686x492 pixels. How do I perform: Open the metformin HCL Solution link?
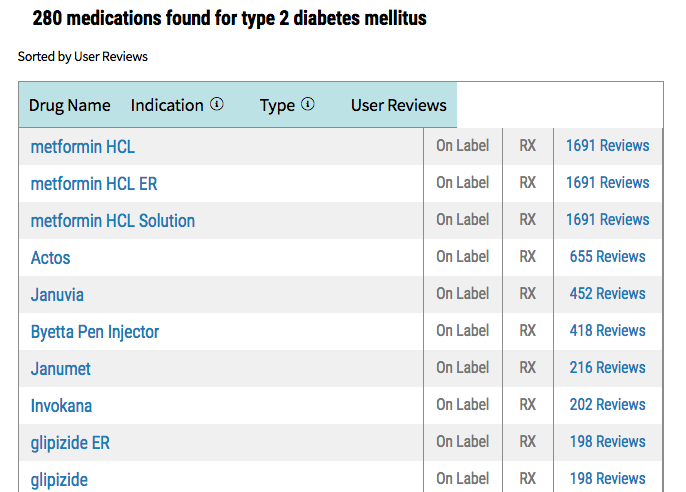(112, 221)
